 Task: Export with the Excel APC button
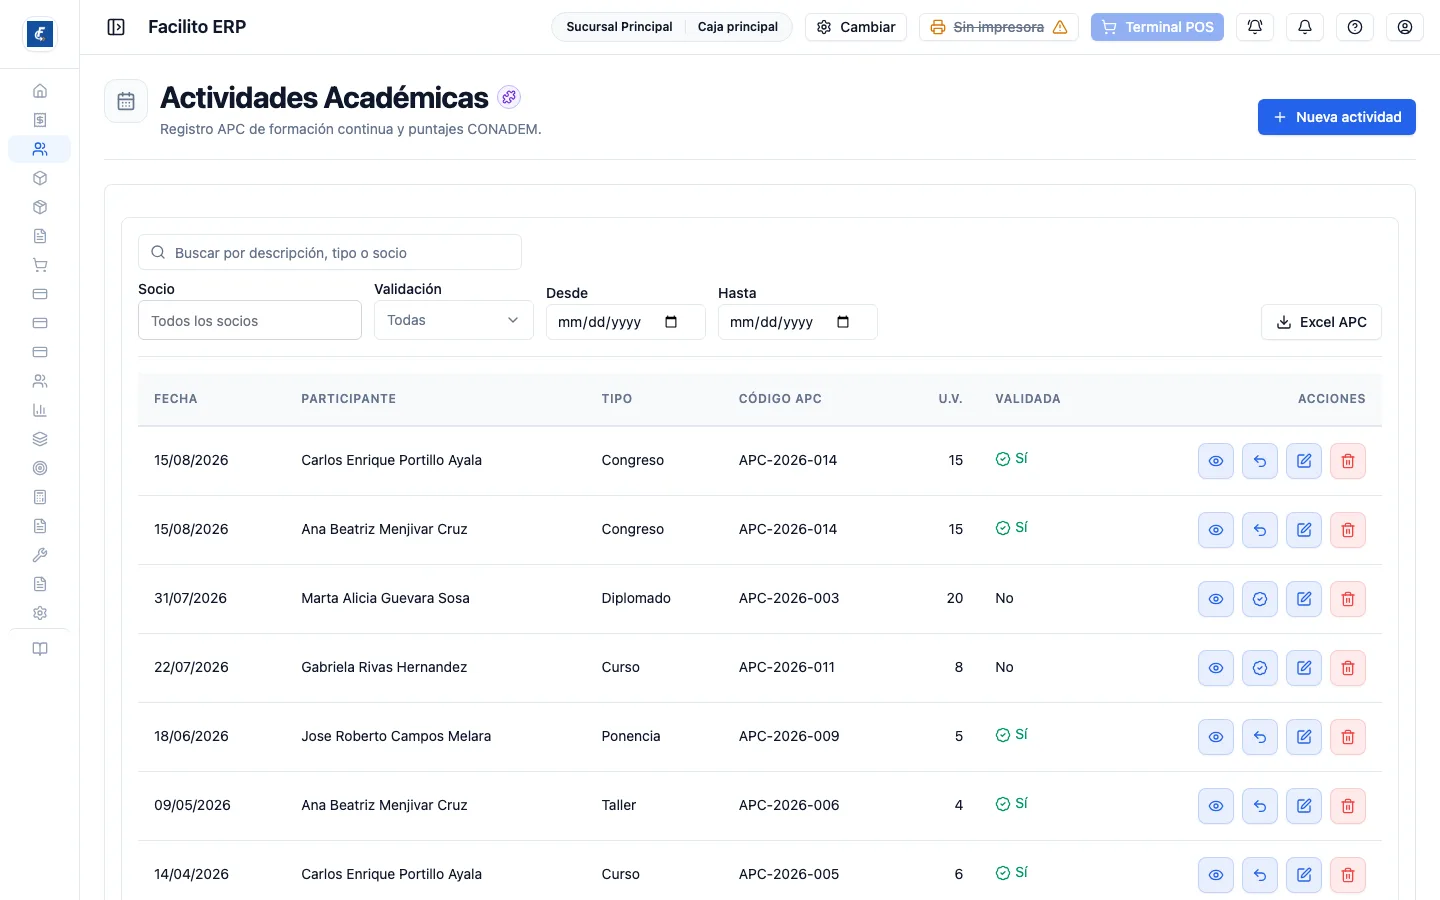click(1322, 322)
